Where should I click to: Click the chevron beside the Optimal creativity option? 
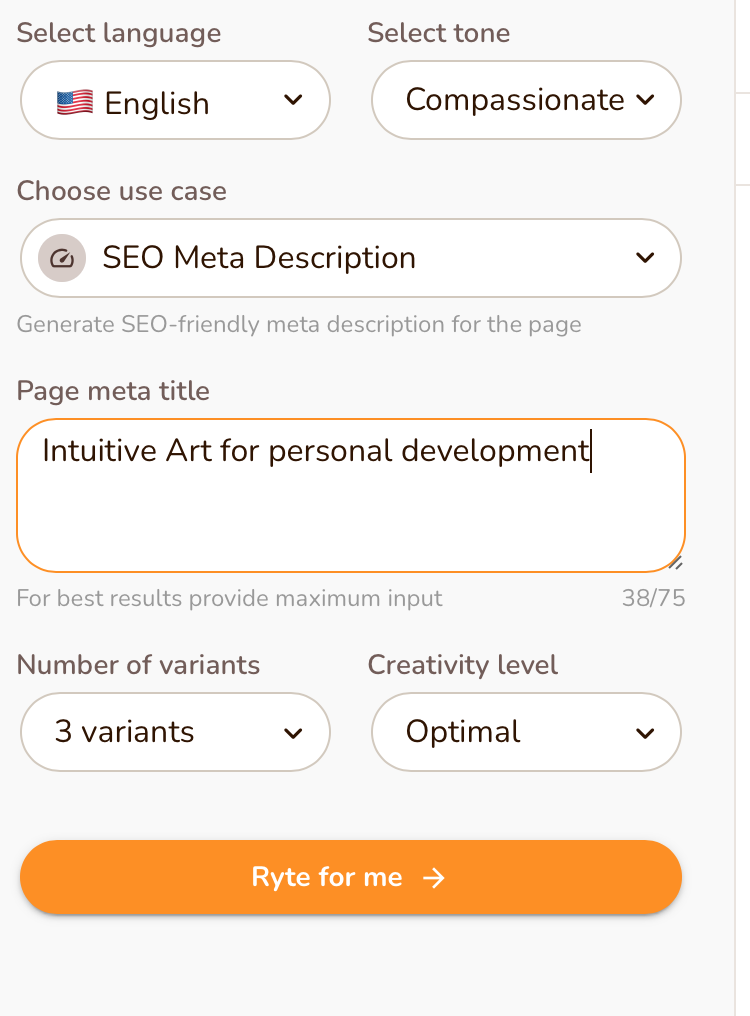tap(645, 733)
